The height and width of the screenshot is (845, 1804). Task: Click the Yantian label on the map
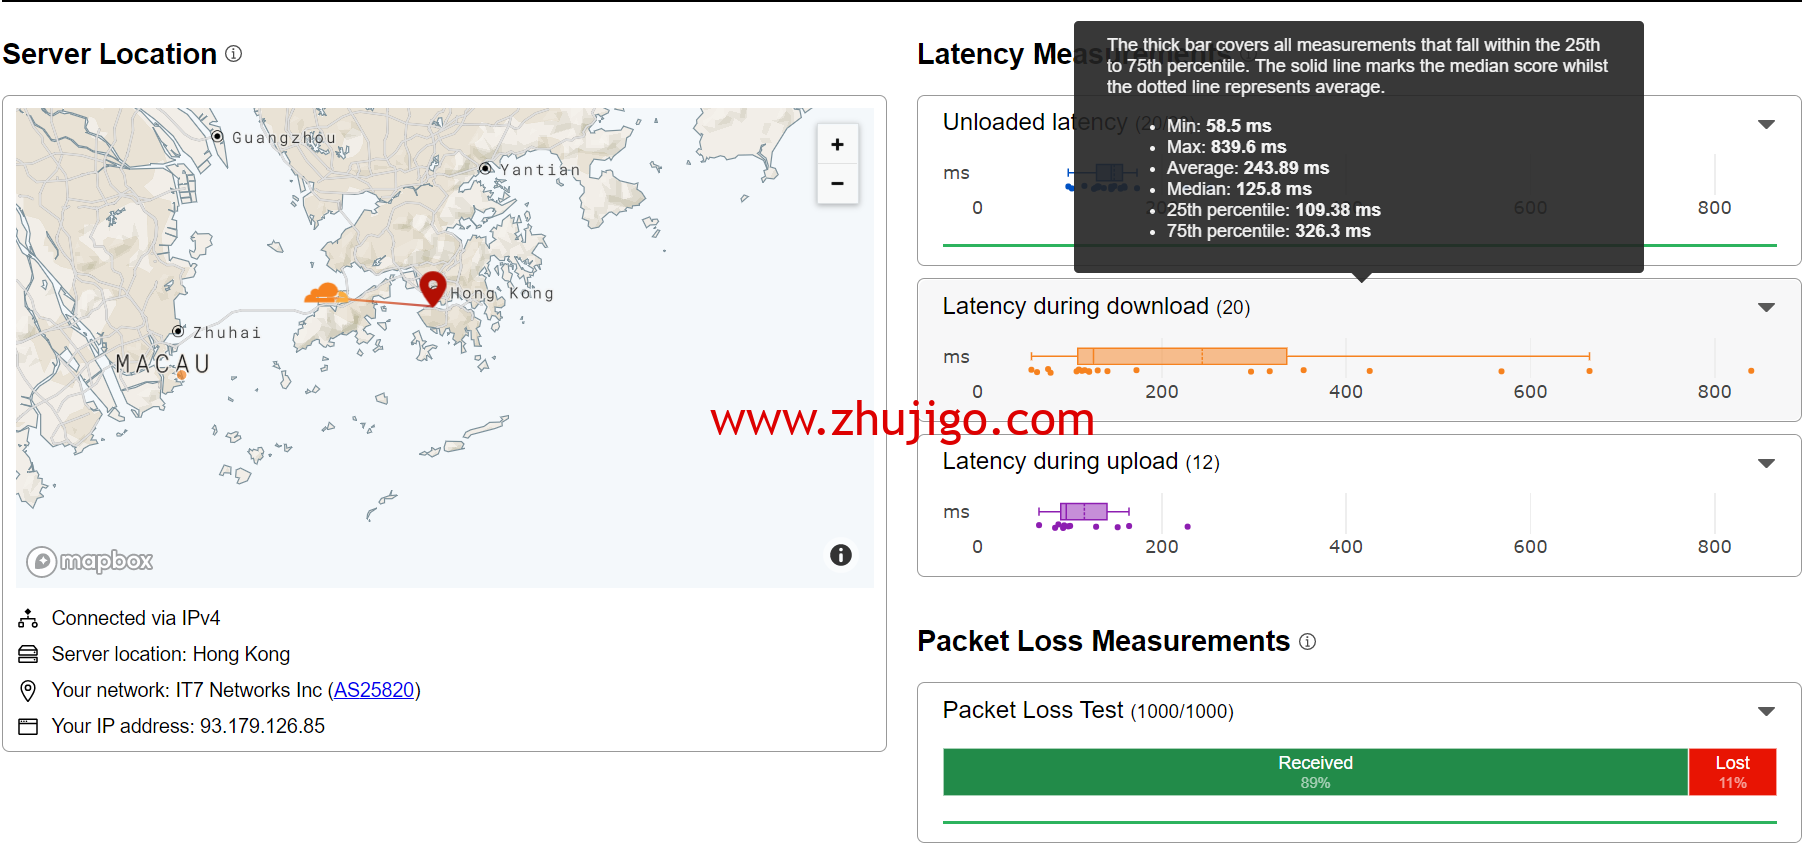click(x=541, y=170)
